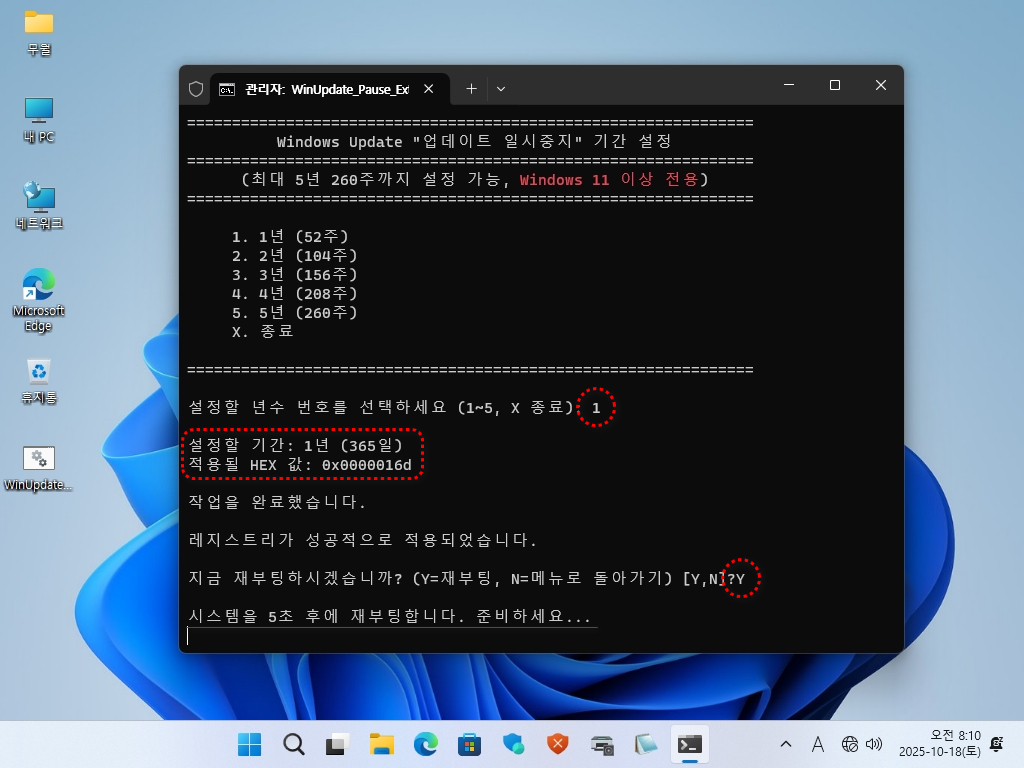Close the terminal window

pyautogui.click(x=880, y=86)
